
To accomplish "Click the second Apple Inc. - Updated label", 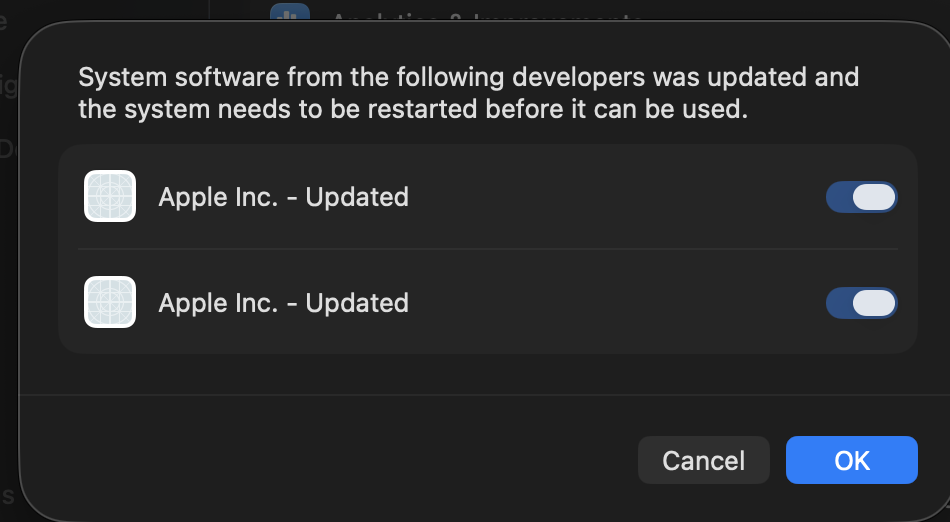I will 284,303.
